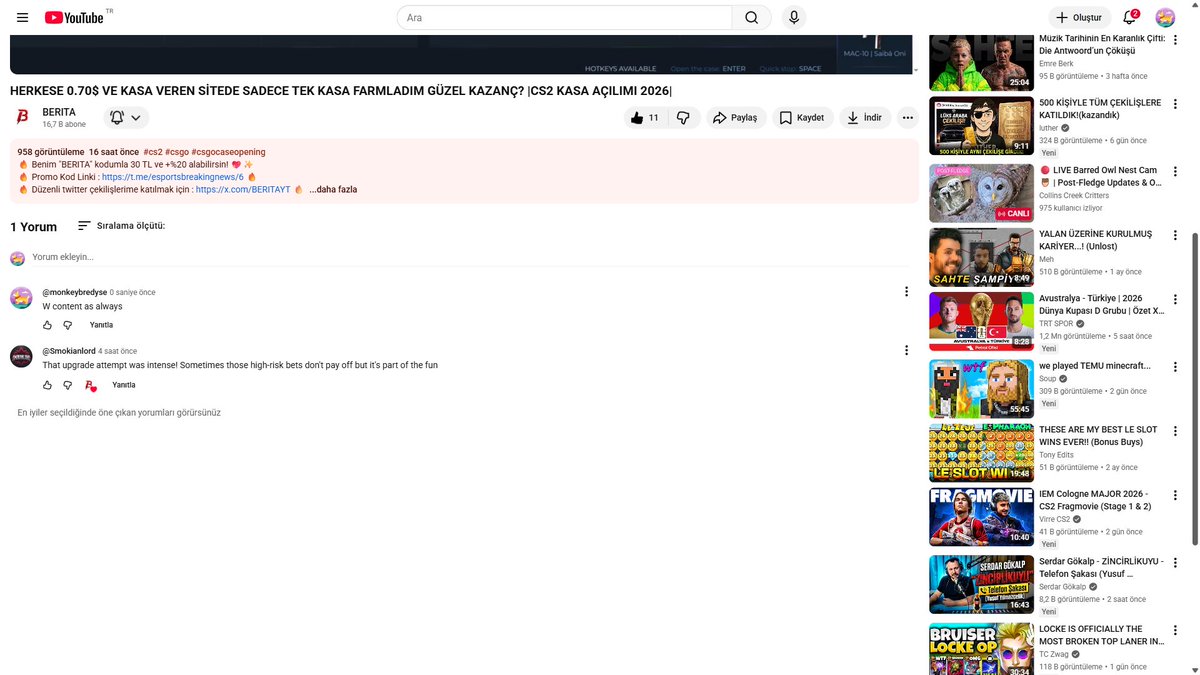Open menu for Die Antwoord video
1200x675 pixels.
click(1174, 40)
